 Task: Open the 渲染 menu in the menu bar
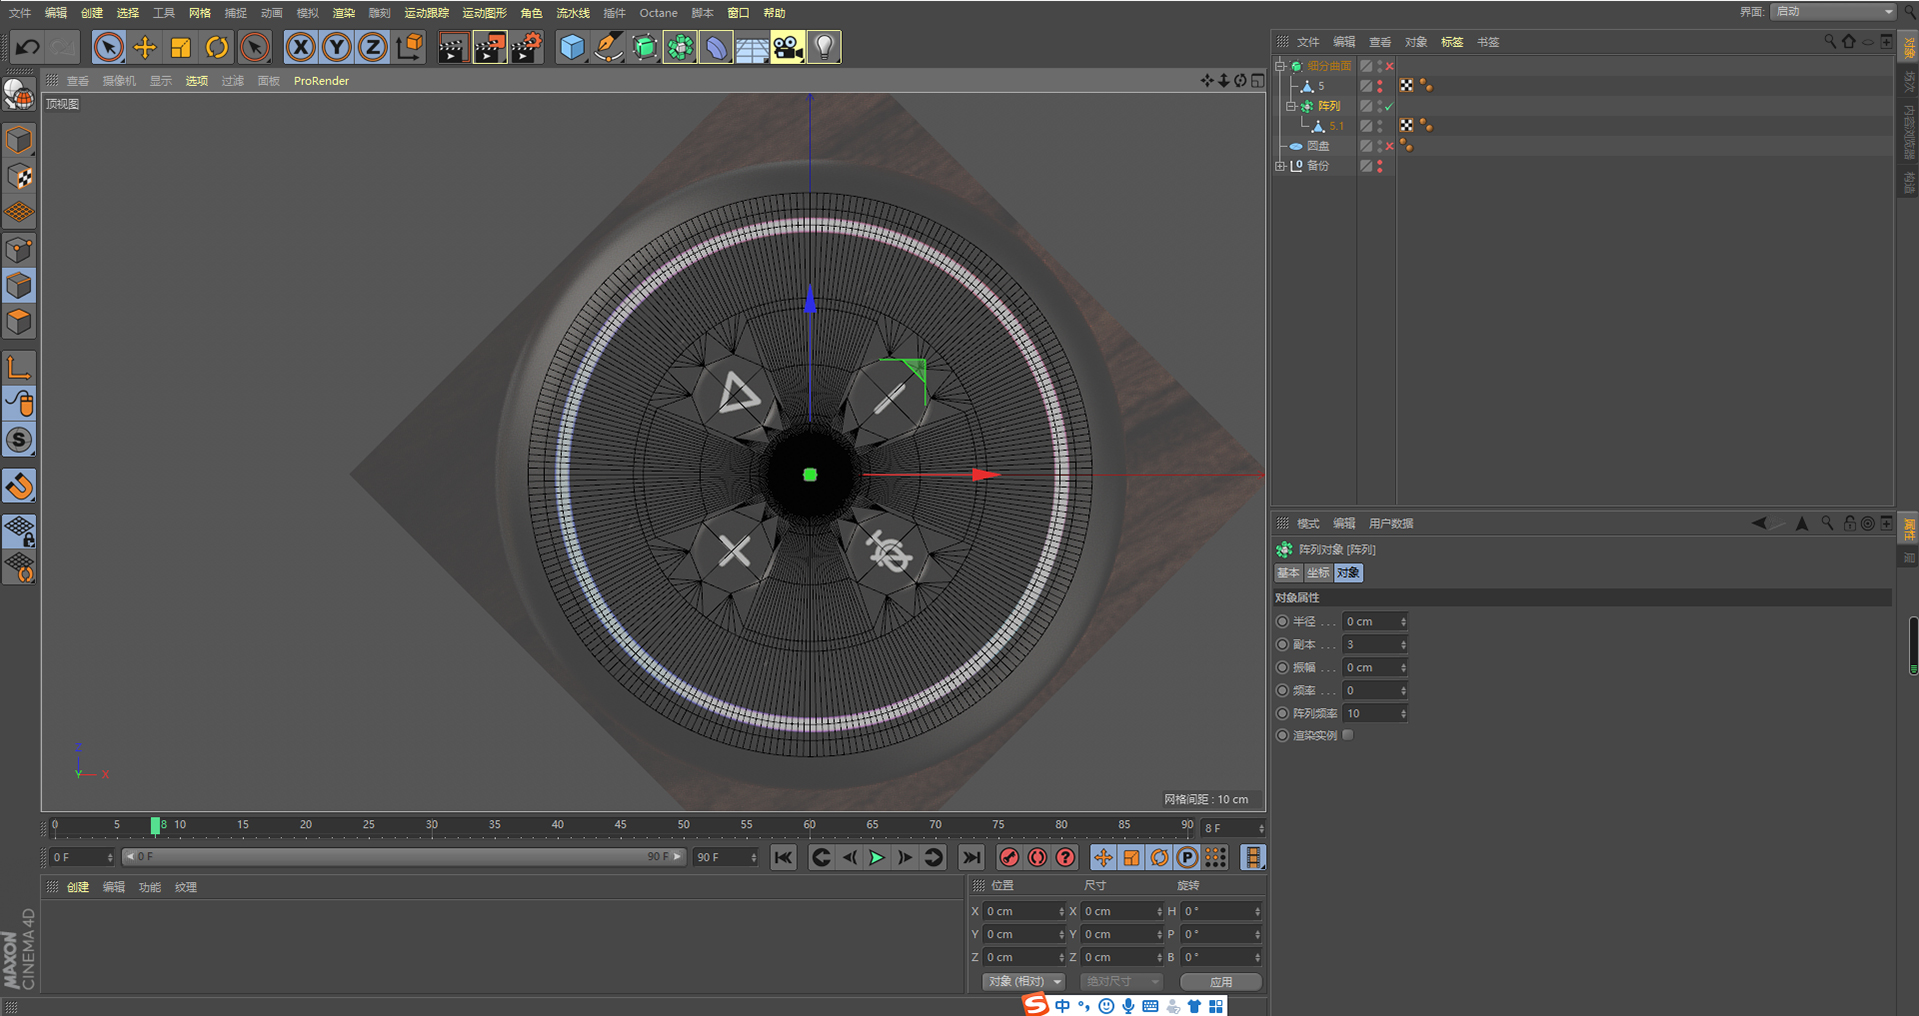click(x=343, y=13)
